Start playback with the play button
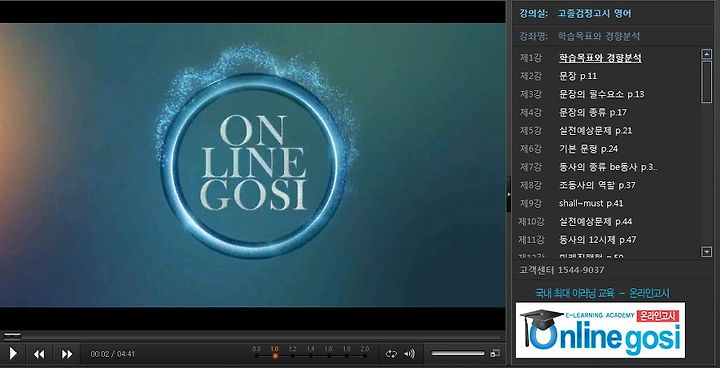Viewport: 720px width, 368px height. [13, 353]
